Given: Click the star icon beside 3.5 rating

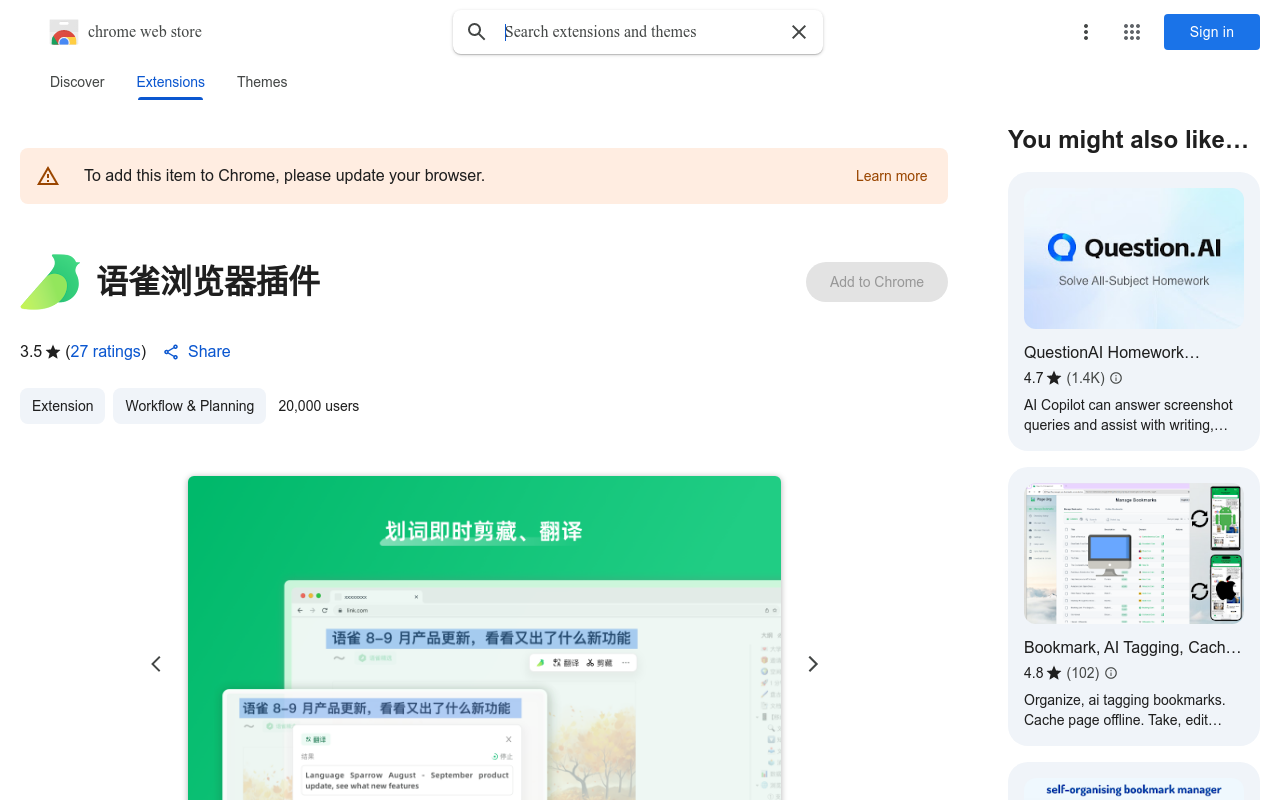Looking at the screenshot, I should pos(53,352).
